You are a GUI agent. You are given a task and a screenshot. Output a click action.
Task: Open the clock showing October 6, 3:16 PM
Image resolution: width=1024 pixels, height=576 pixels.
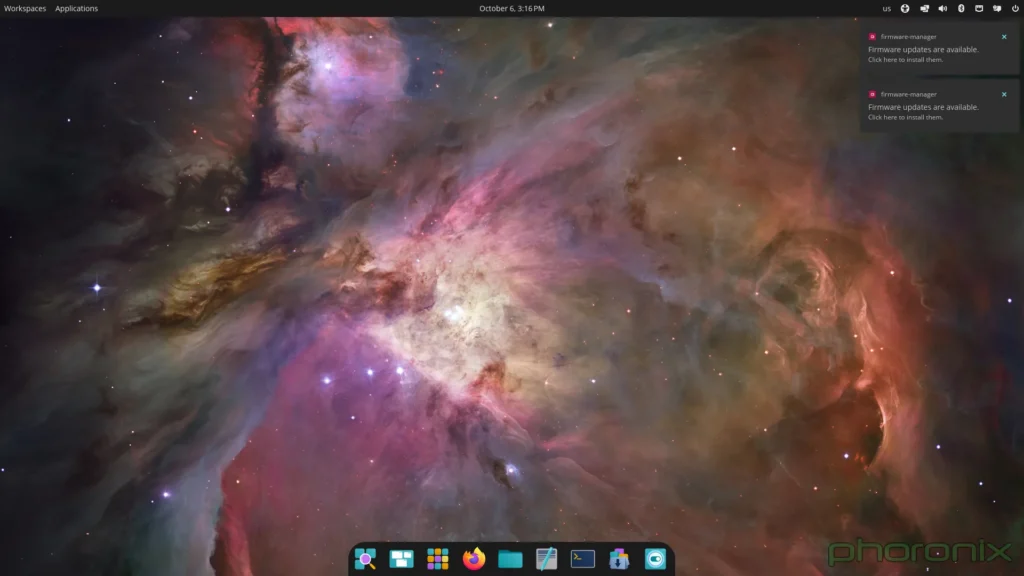click(512, 8)
